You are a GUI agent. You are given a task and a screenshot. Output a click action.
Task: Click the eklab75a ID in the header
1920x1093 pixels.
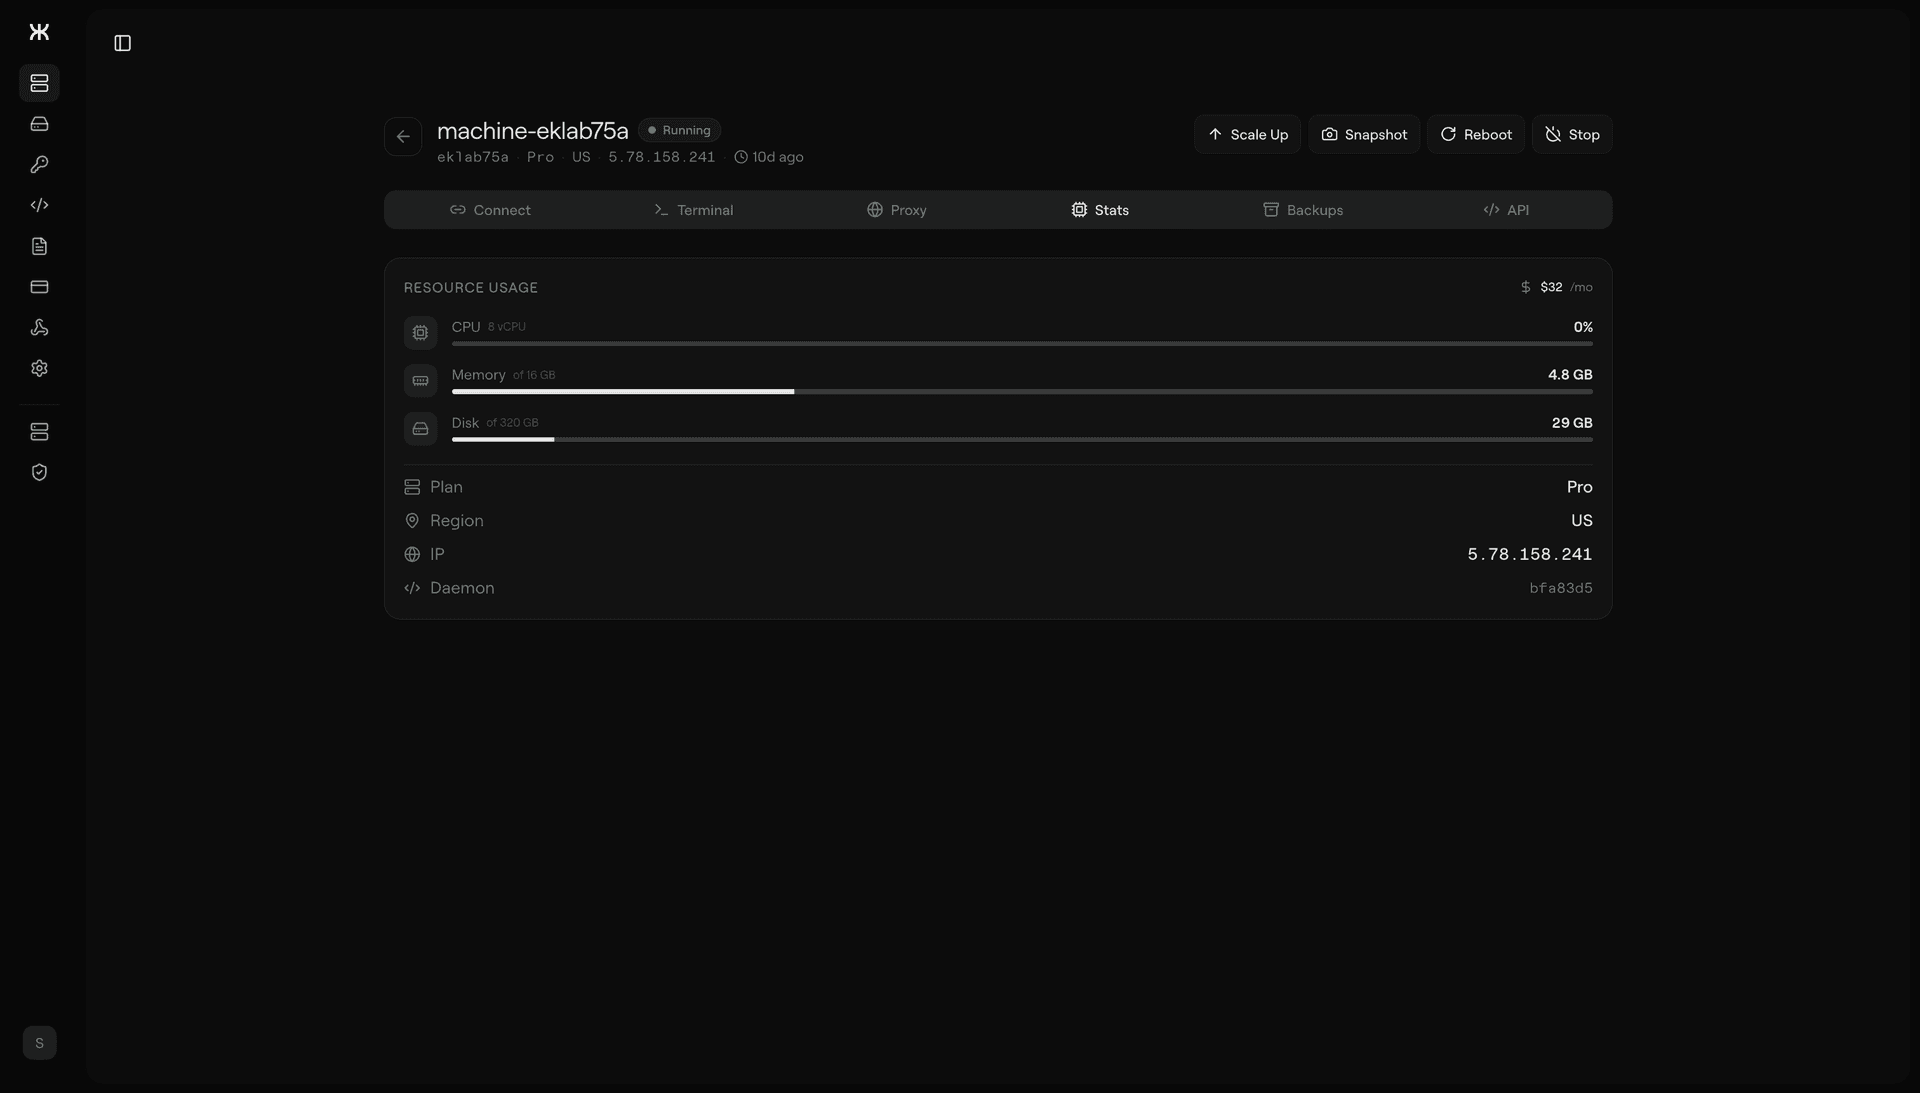(x=473, y=157)
